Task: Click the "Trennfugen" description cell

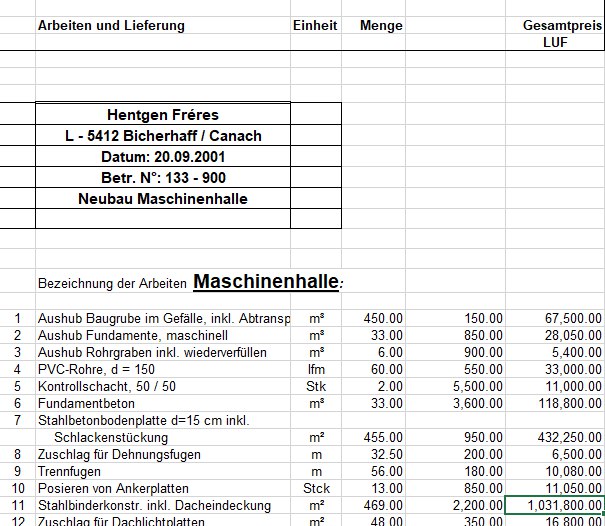Action: (x=70, y=471)
